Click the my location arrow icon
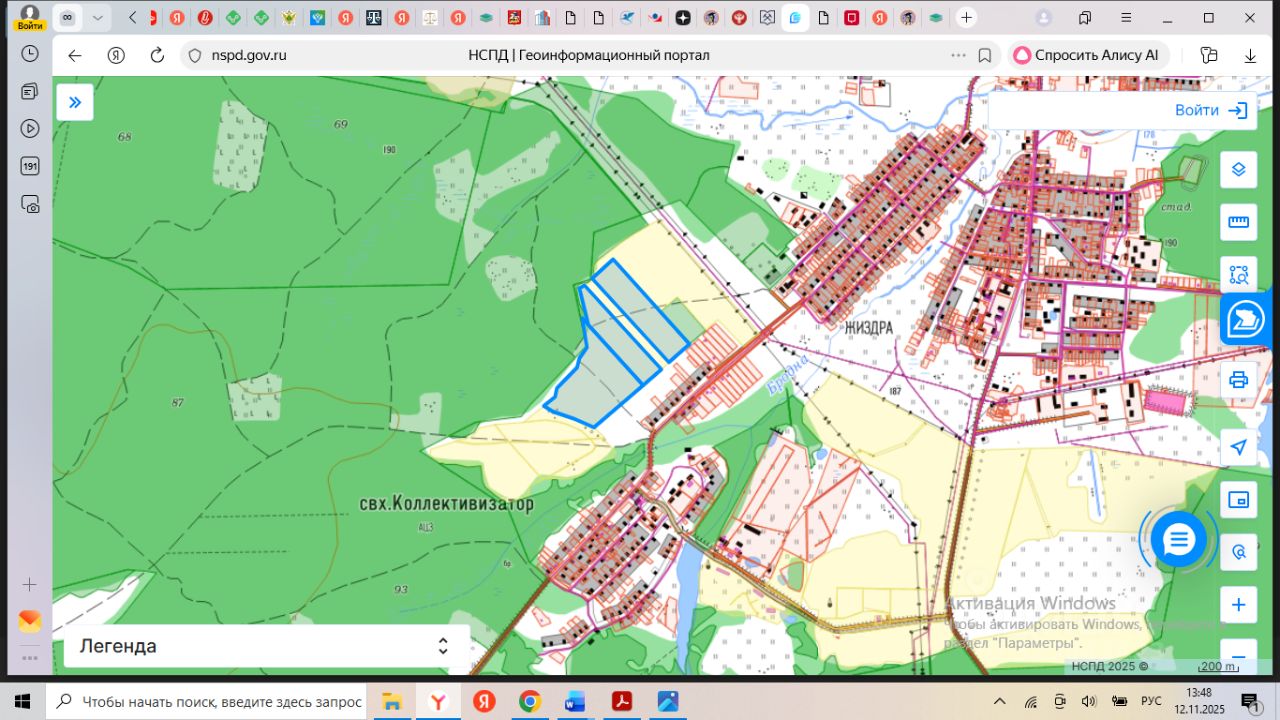This screenshot has height=720, width=1280. click(1238, 447)
